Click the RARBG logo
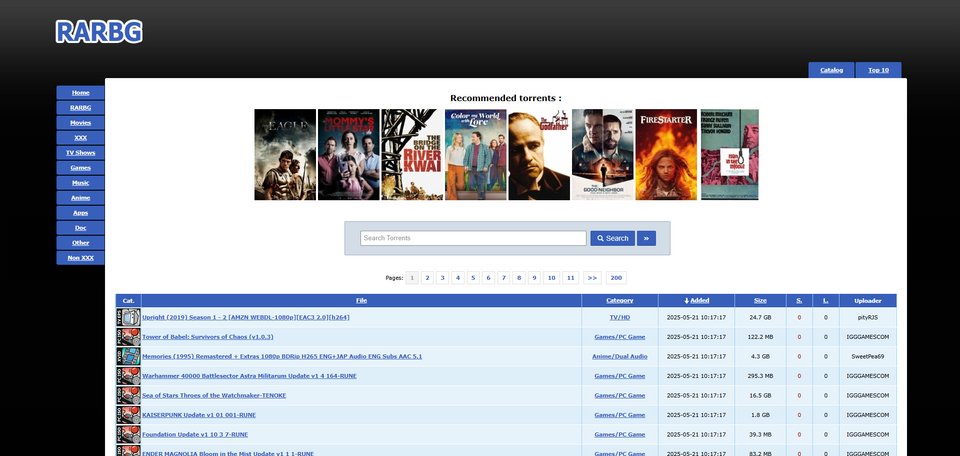 point(99,31)
